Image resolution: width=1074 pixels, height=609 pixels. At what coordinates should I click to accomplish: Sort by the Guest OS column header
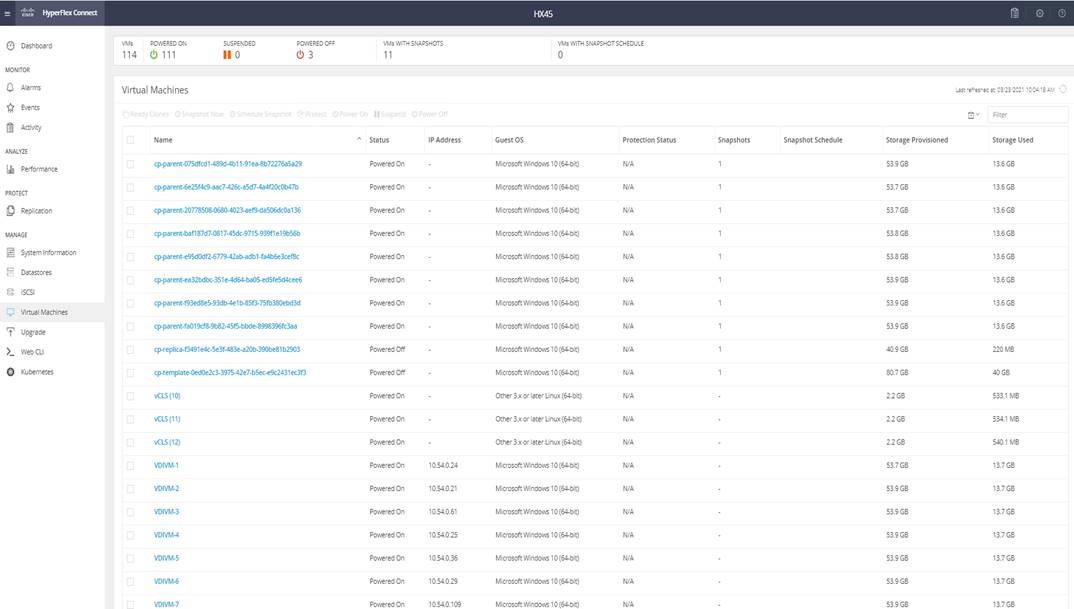(509, 140)
